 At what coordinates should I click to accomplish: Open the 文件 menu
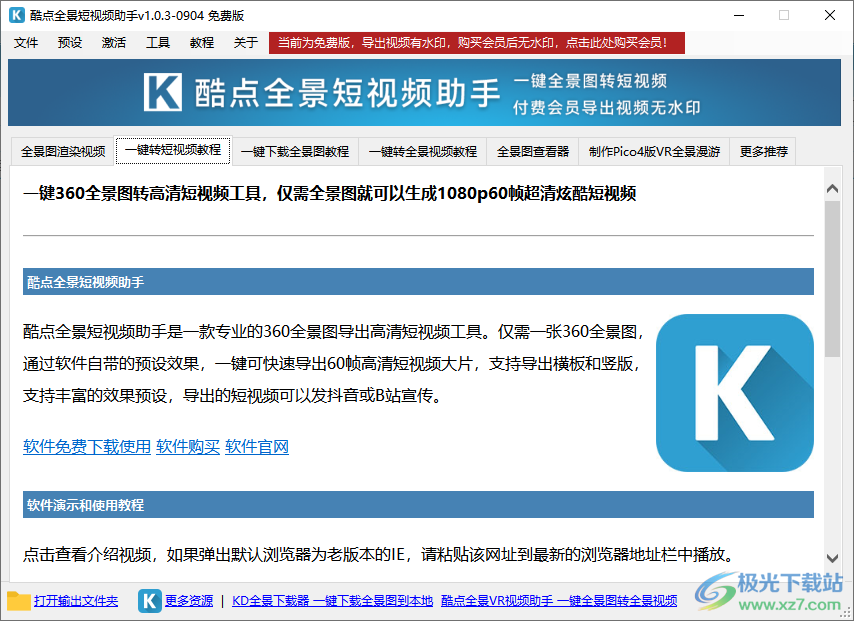[26, 42]
